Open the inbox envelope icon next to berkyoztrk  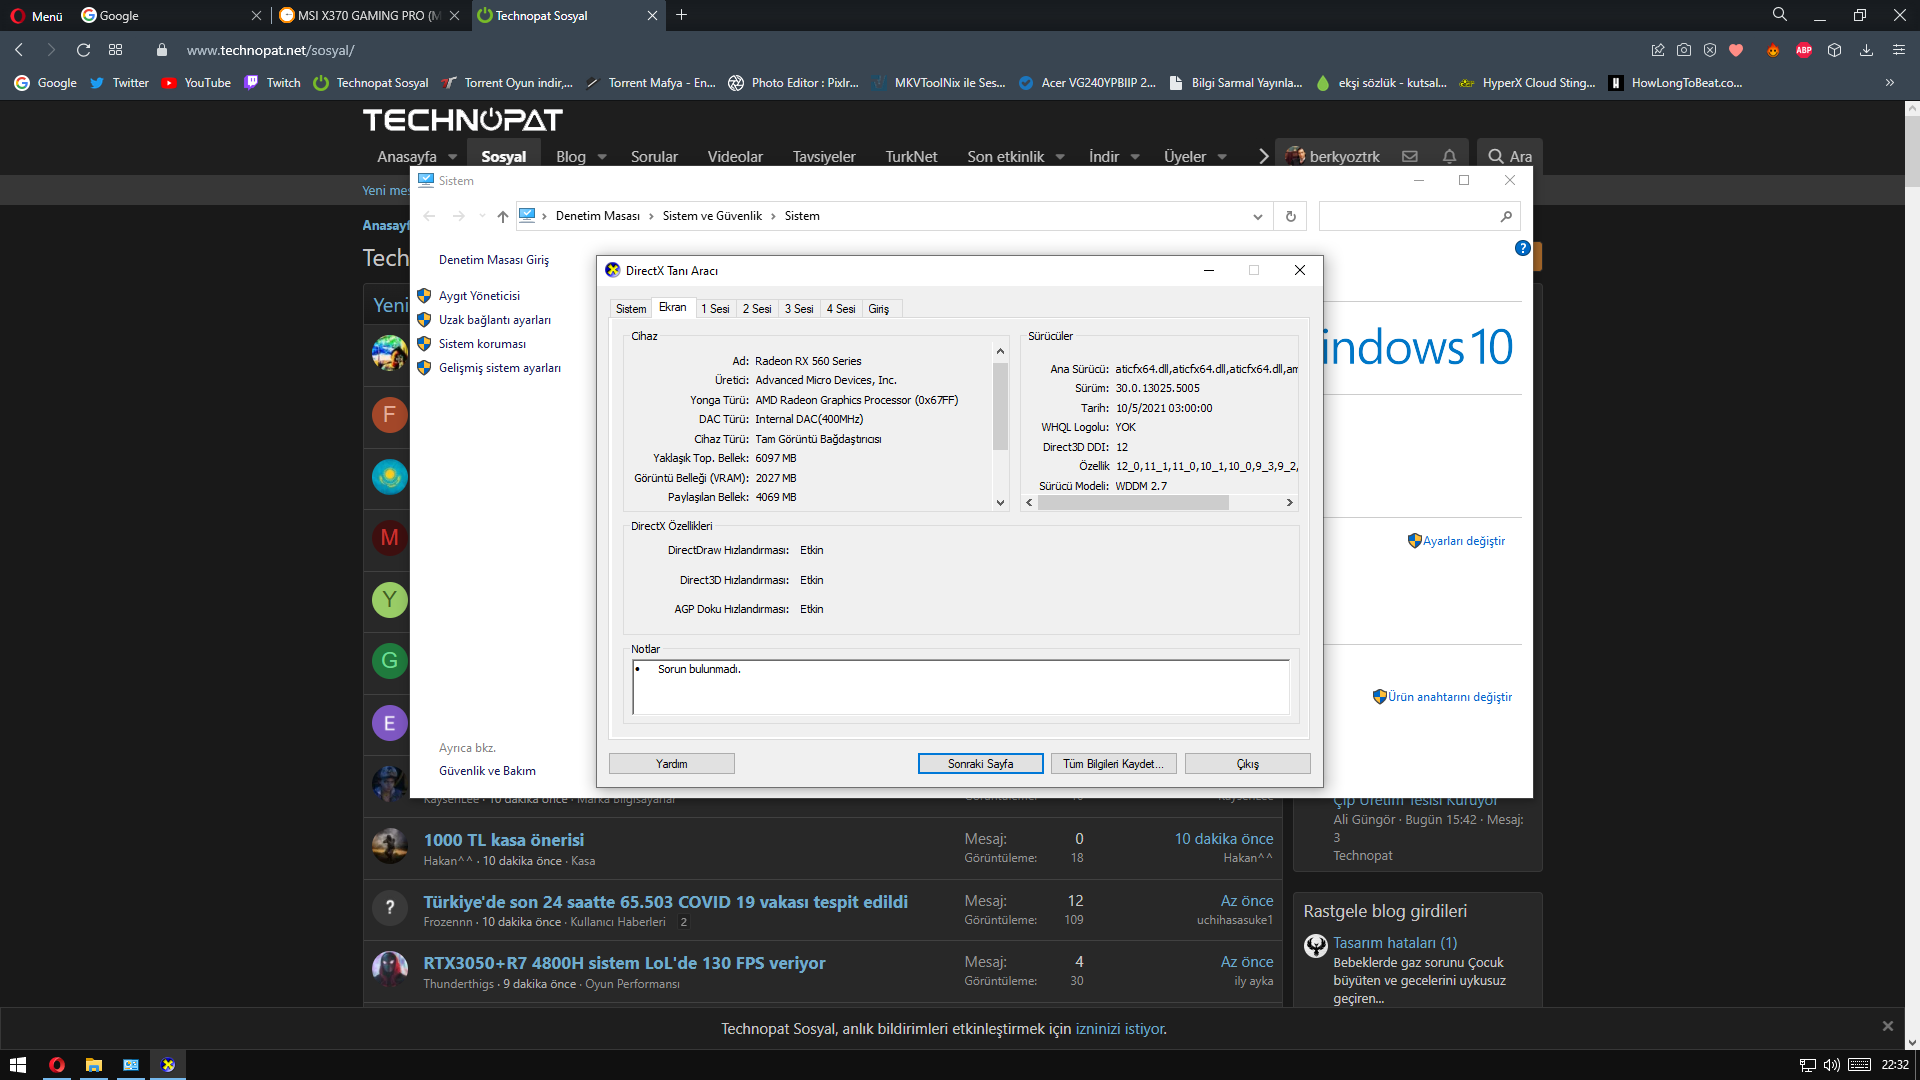pos(1410,156)
